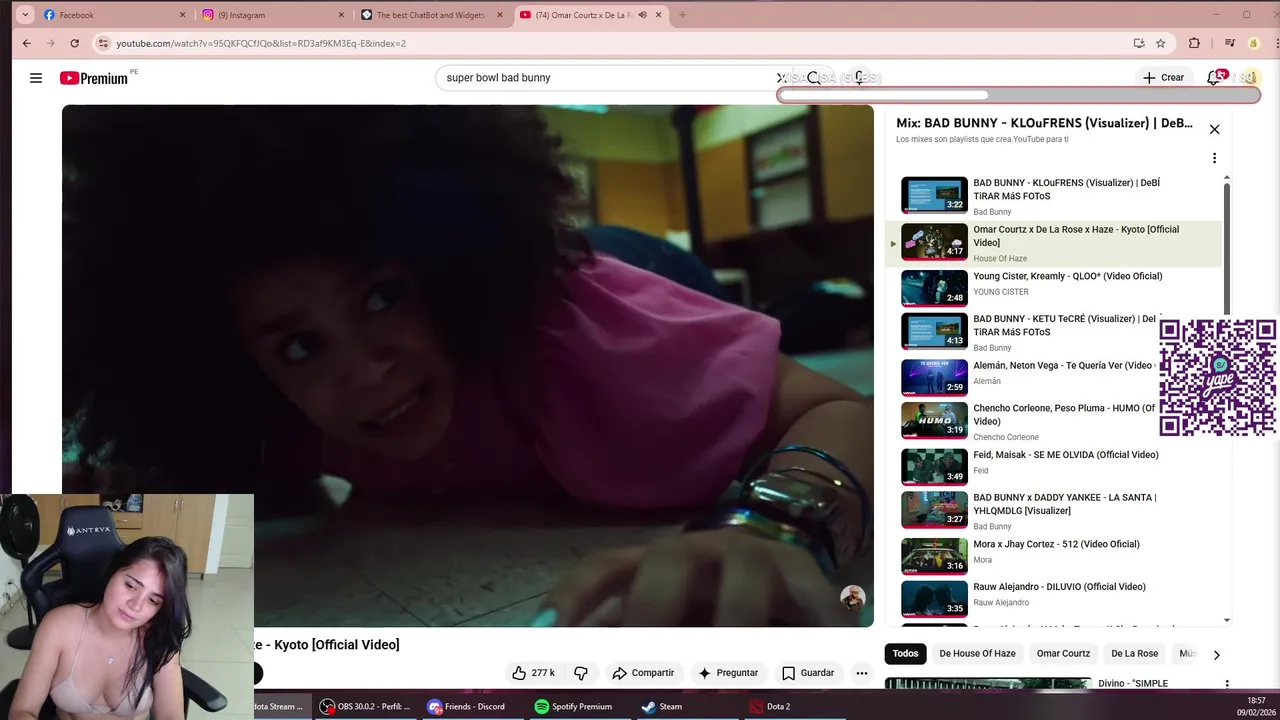Click the main video player
1280x720 pixels.
click(x=468, y=366)
